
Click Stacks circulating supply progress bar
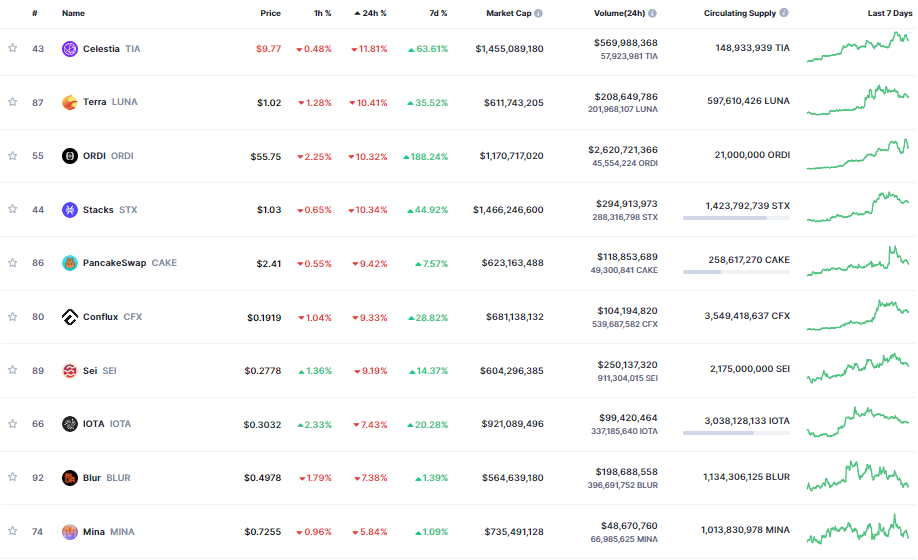[736, 218]
